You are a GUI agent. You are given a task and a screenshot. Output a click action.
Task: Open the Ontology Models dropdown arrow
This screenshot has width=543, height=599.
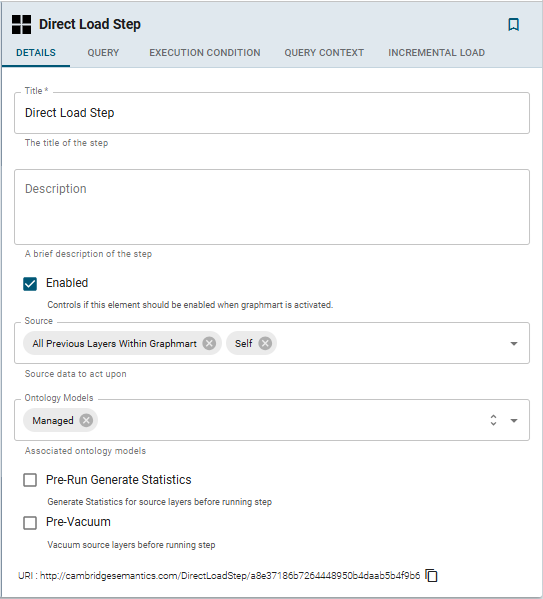coord(514,421)
